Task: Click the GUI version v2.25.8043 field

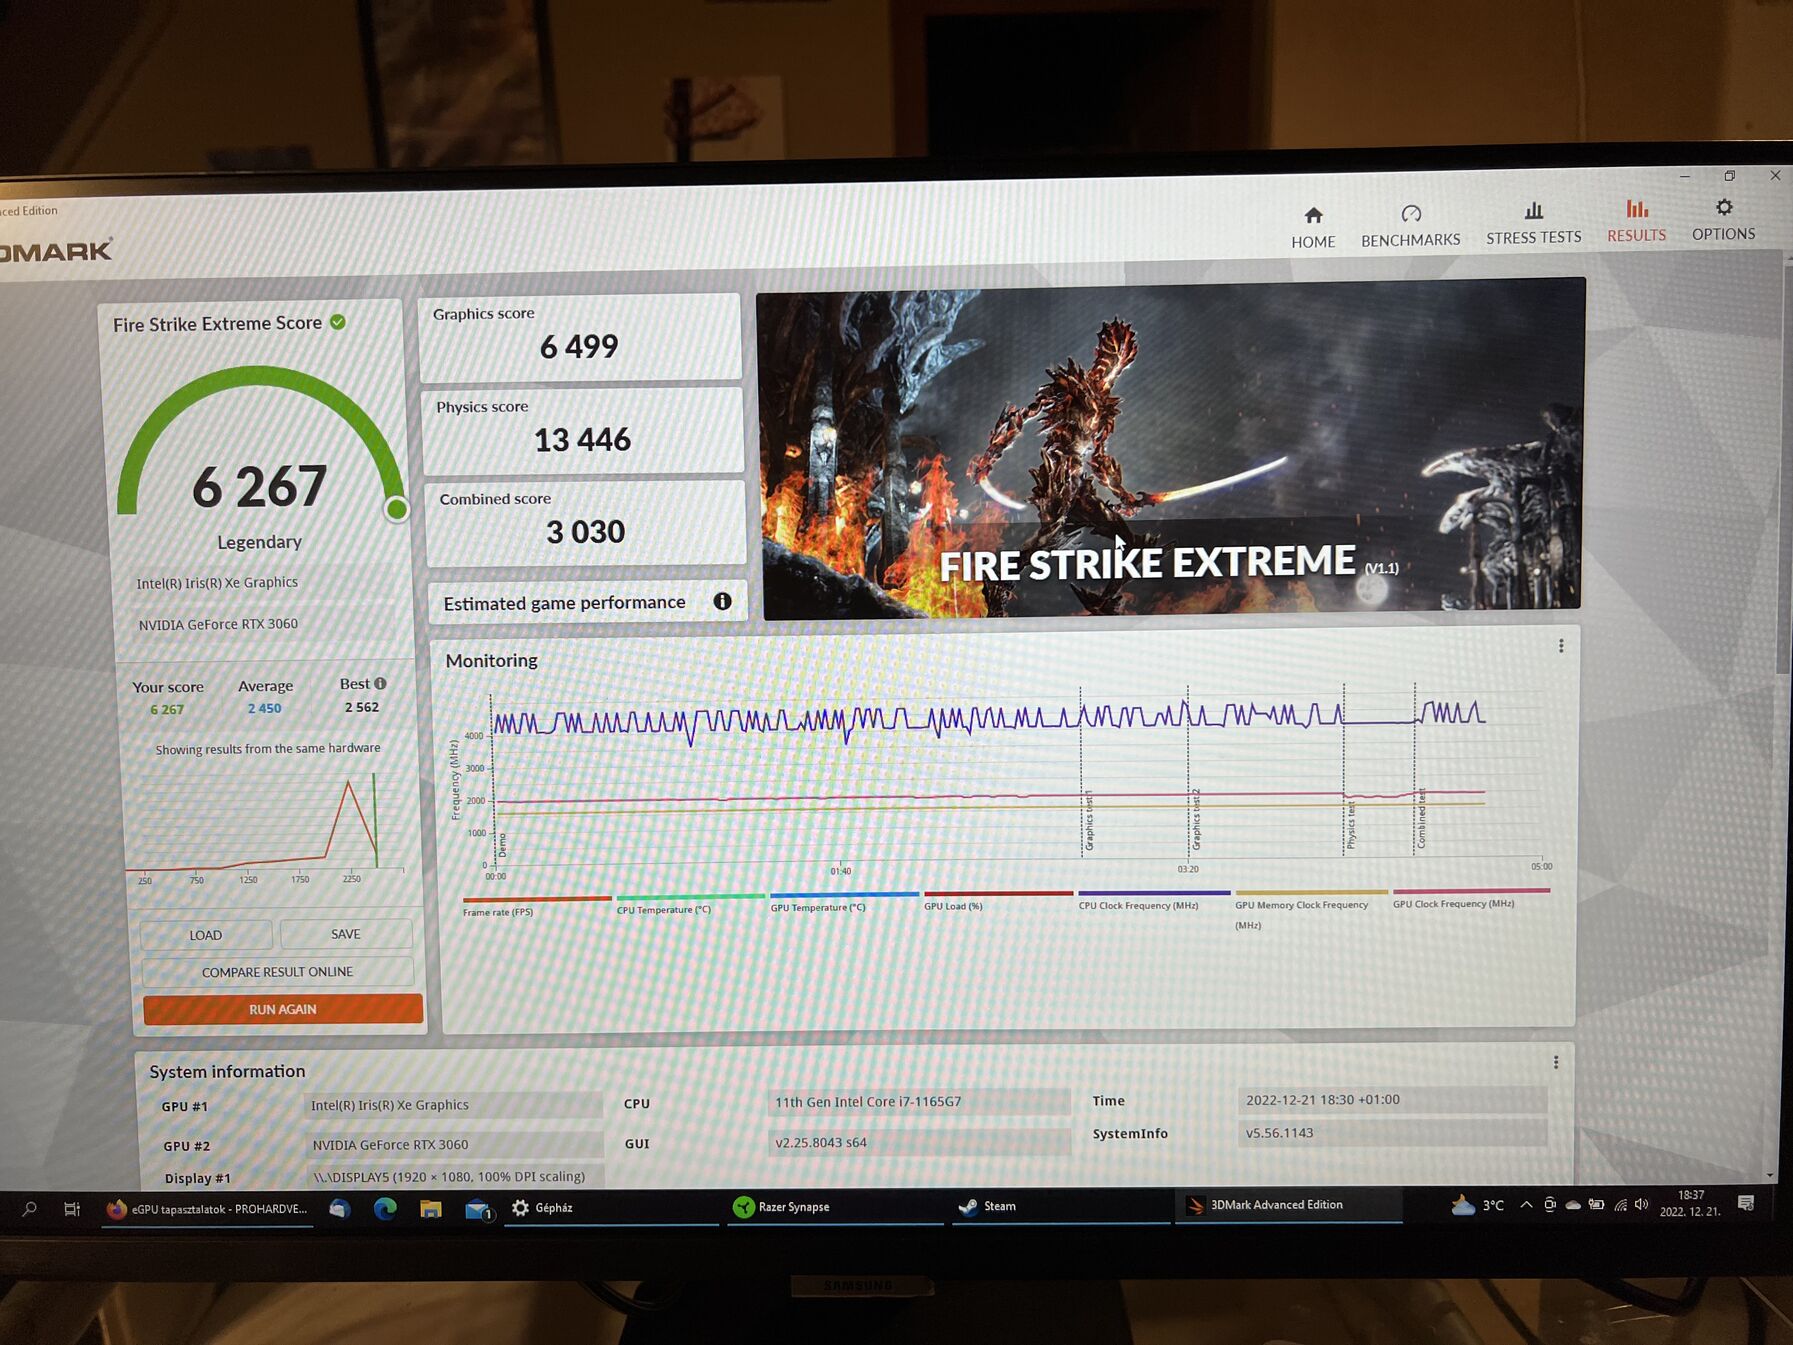Action: point(919,1142)
